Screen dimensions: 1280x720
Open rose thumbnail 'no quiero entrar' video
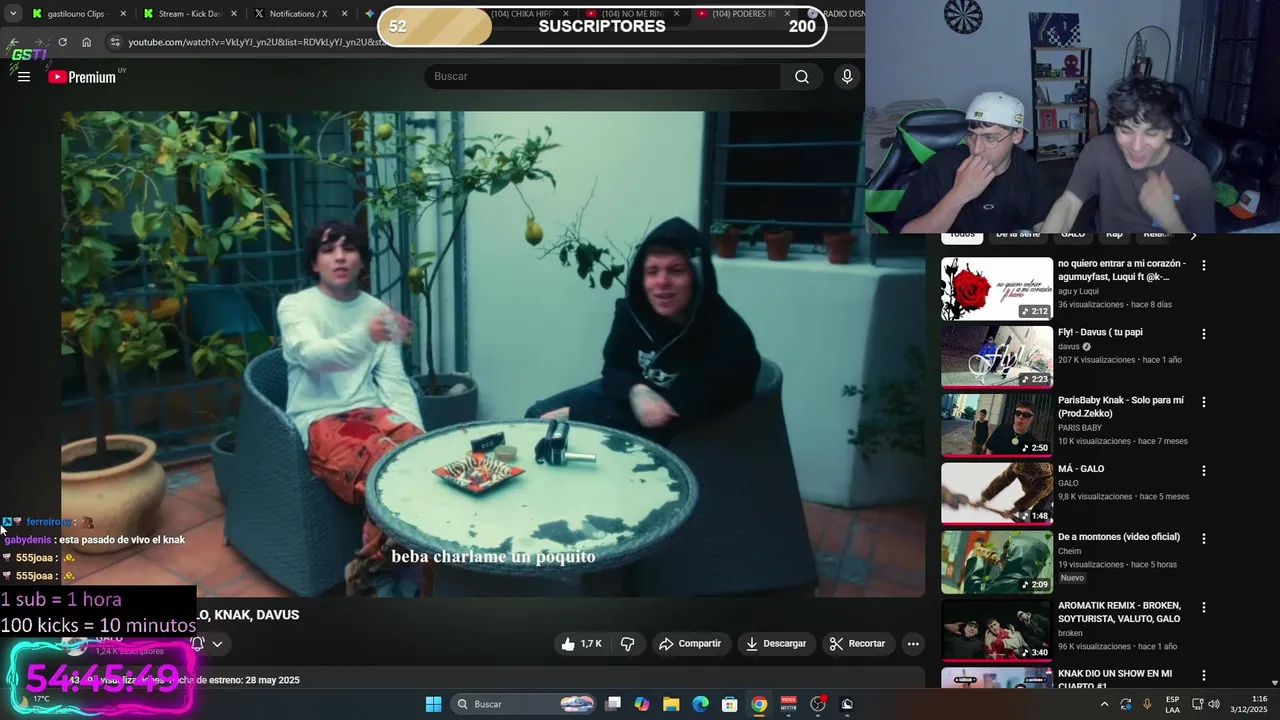tap(997, 289)
